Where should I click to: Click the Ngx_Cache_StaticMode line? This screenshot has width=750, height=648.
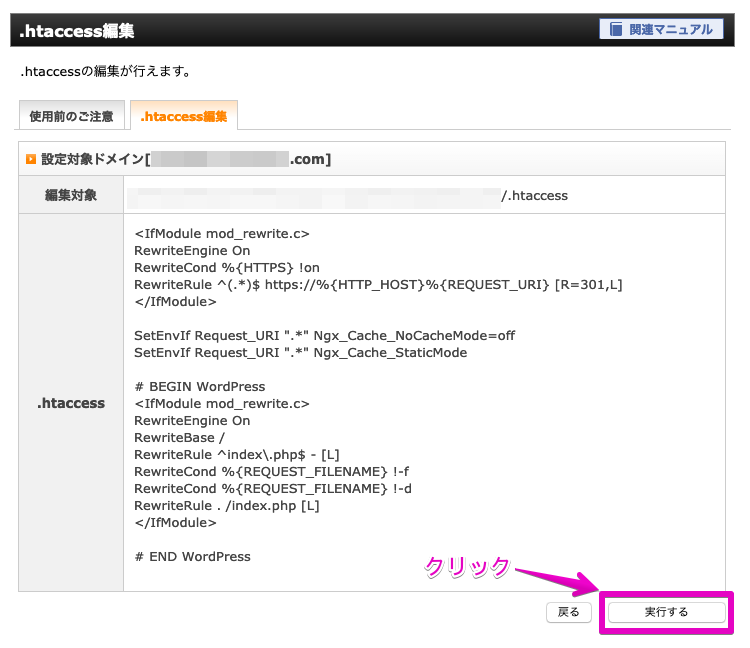pos(300,352)
